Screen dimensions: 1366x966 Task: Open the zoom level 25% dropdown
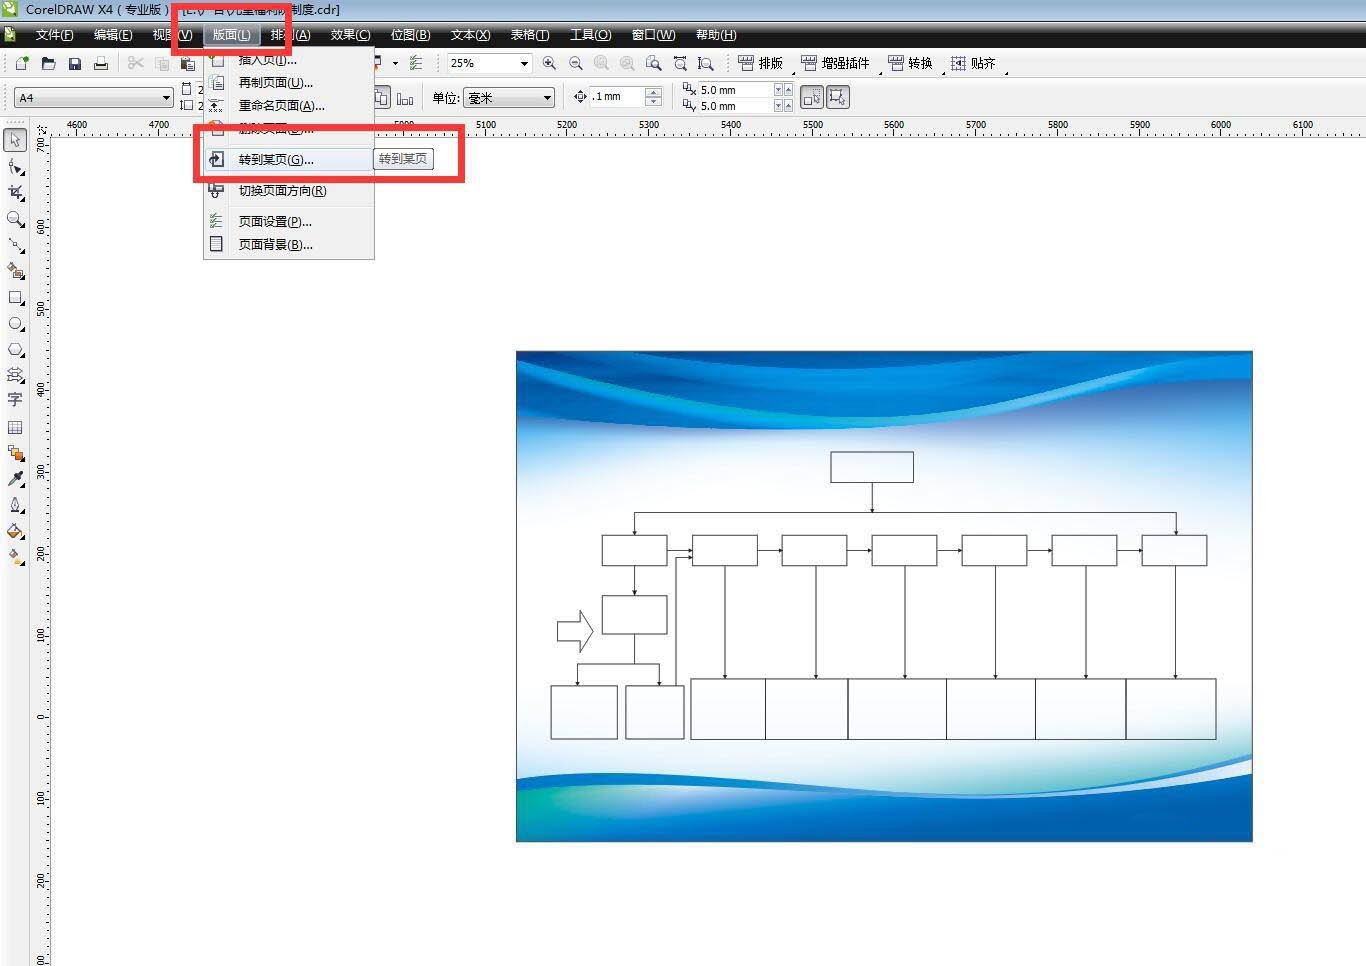523,63
